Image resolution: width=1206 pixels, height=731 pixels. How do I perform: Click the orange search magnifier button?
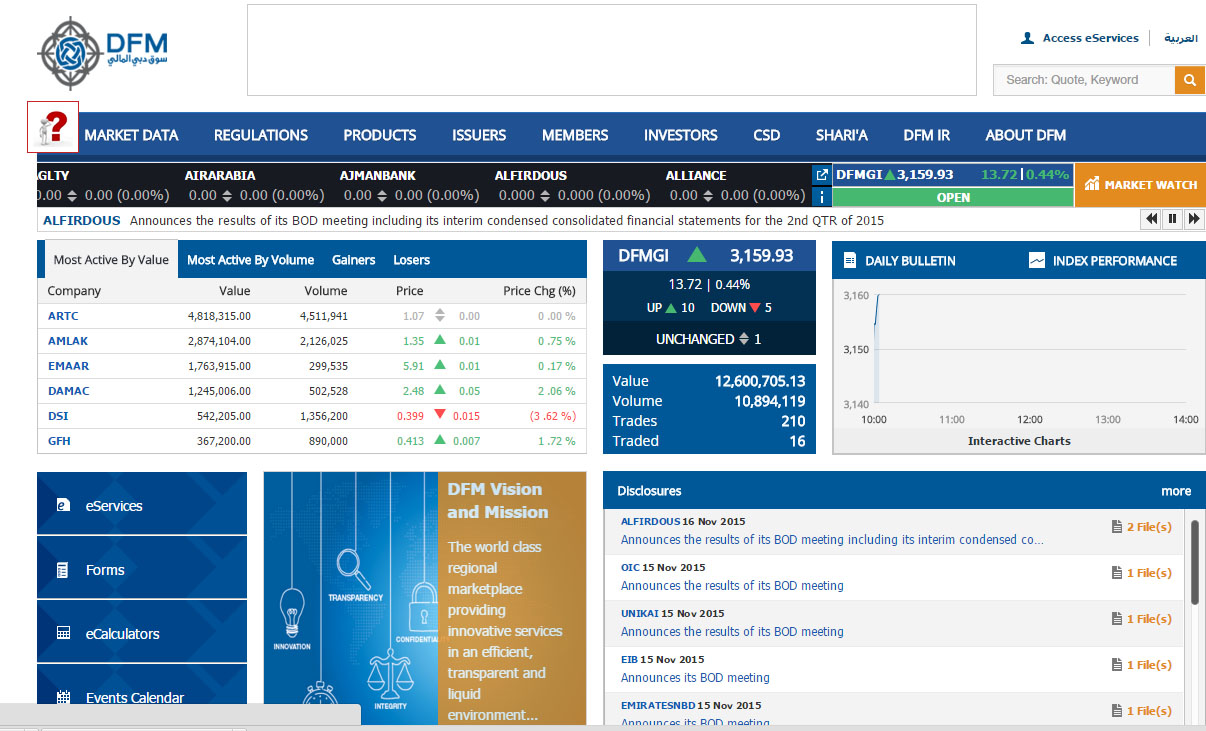[1189, 80]
